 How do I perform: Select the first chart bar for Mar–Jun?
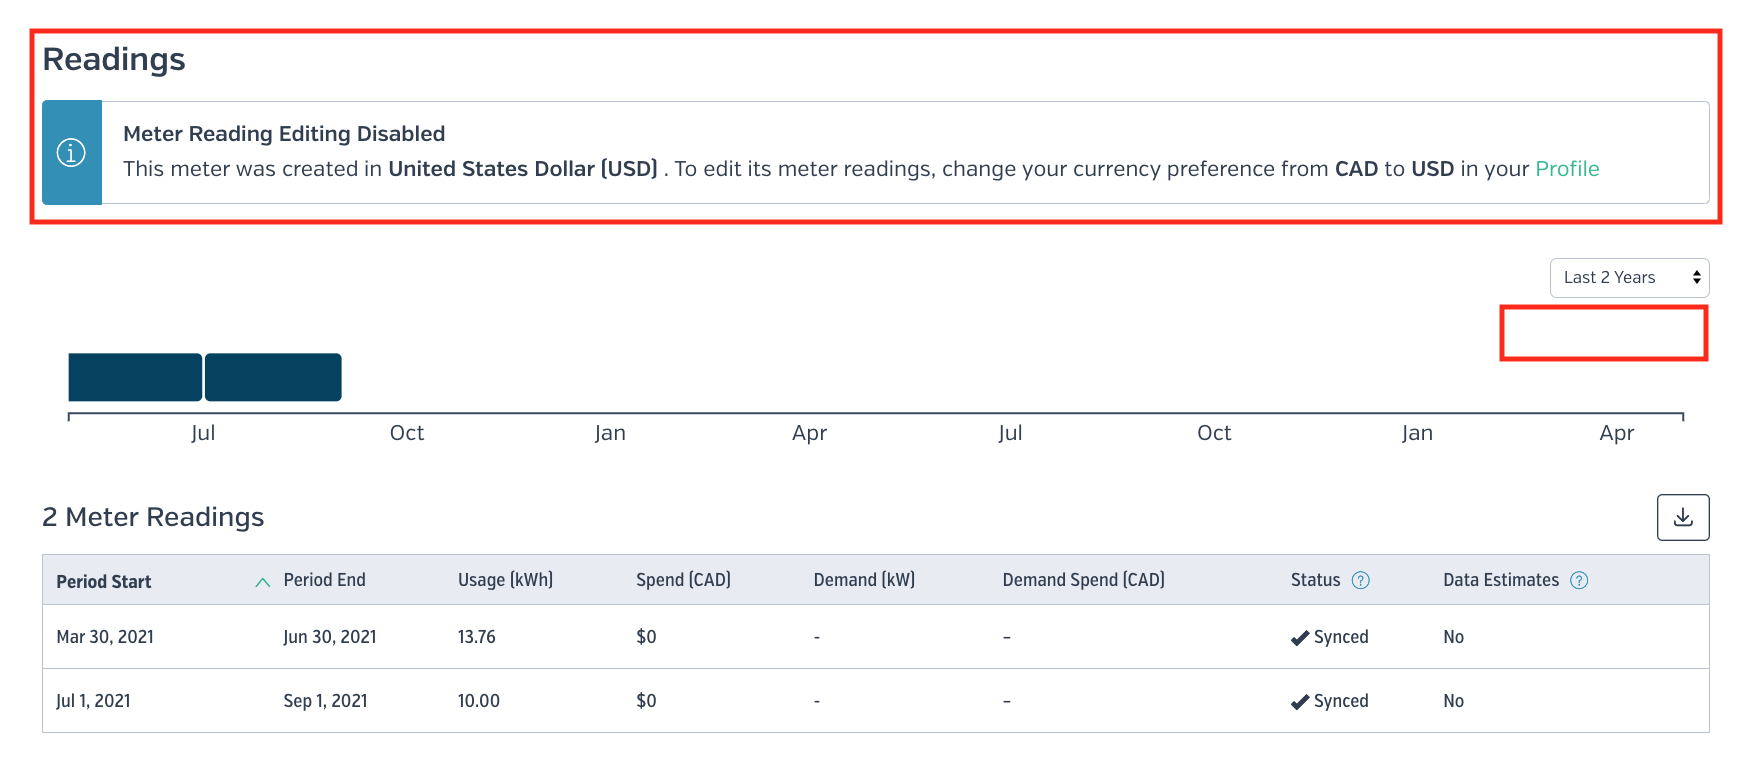[135, 377]
